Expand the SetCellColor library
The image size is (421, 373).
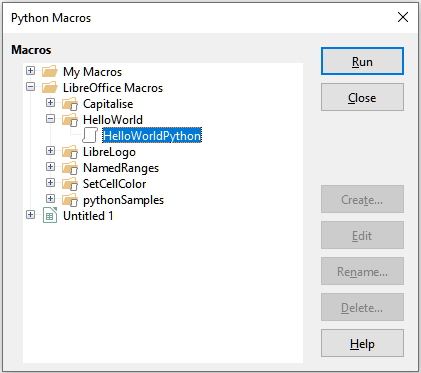tap(50, 183)
